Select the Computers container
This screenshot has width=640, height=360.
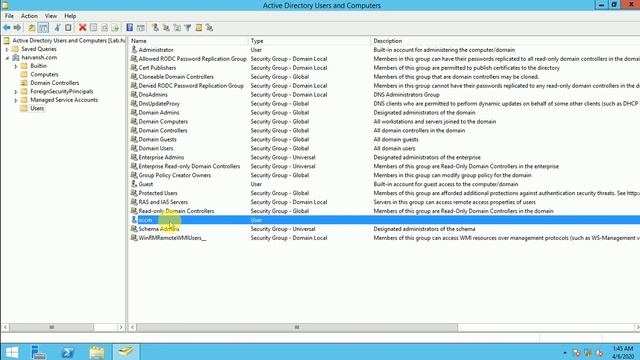(x=44, y=75)
